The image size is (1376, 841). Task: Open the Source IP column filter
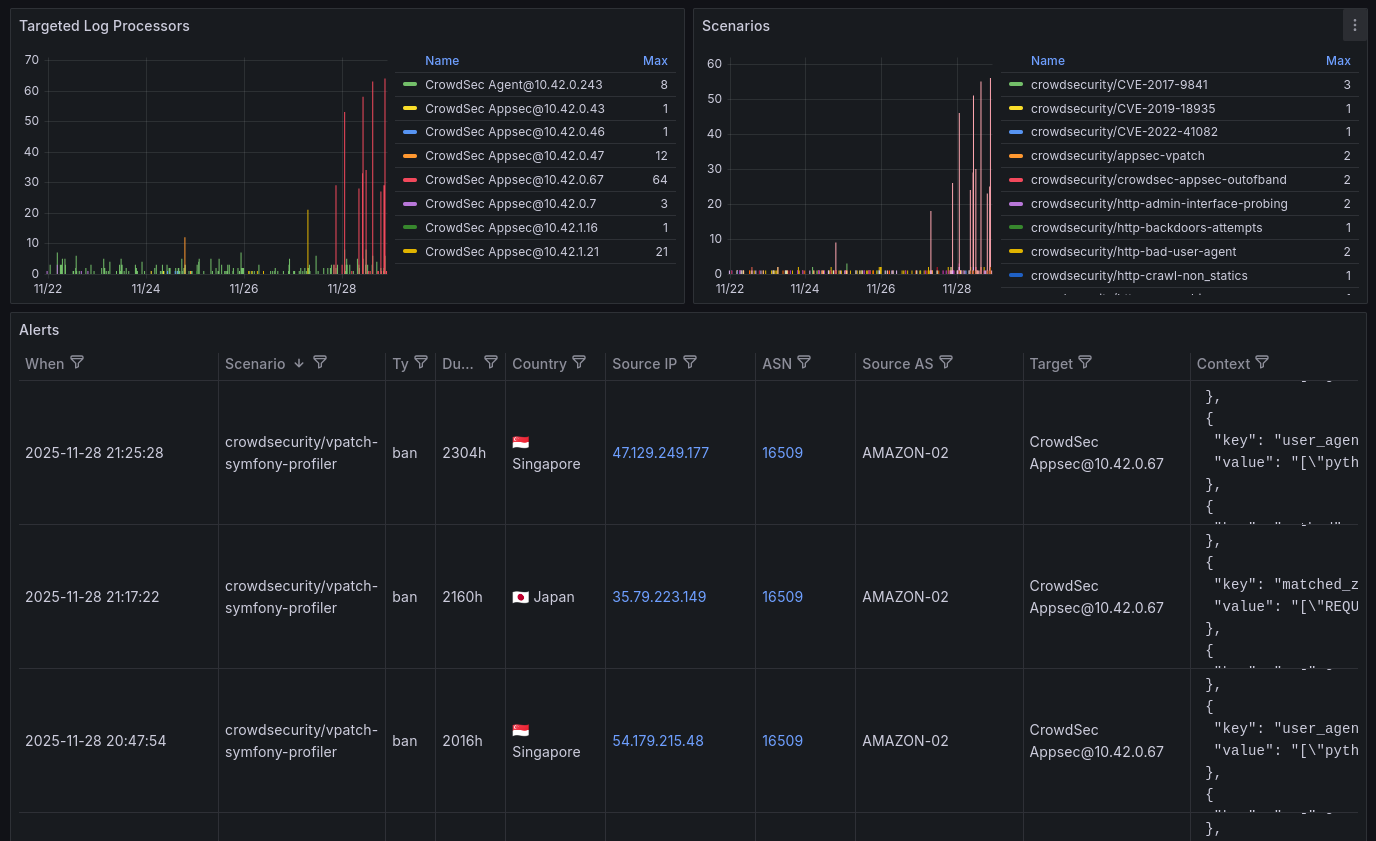click(x=689, y=363)
